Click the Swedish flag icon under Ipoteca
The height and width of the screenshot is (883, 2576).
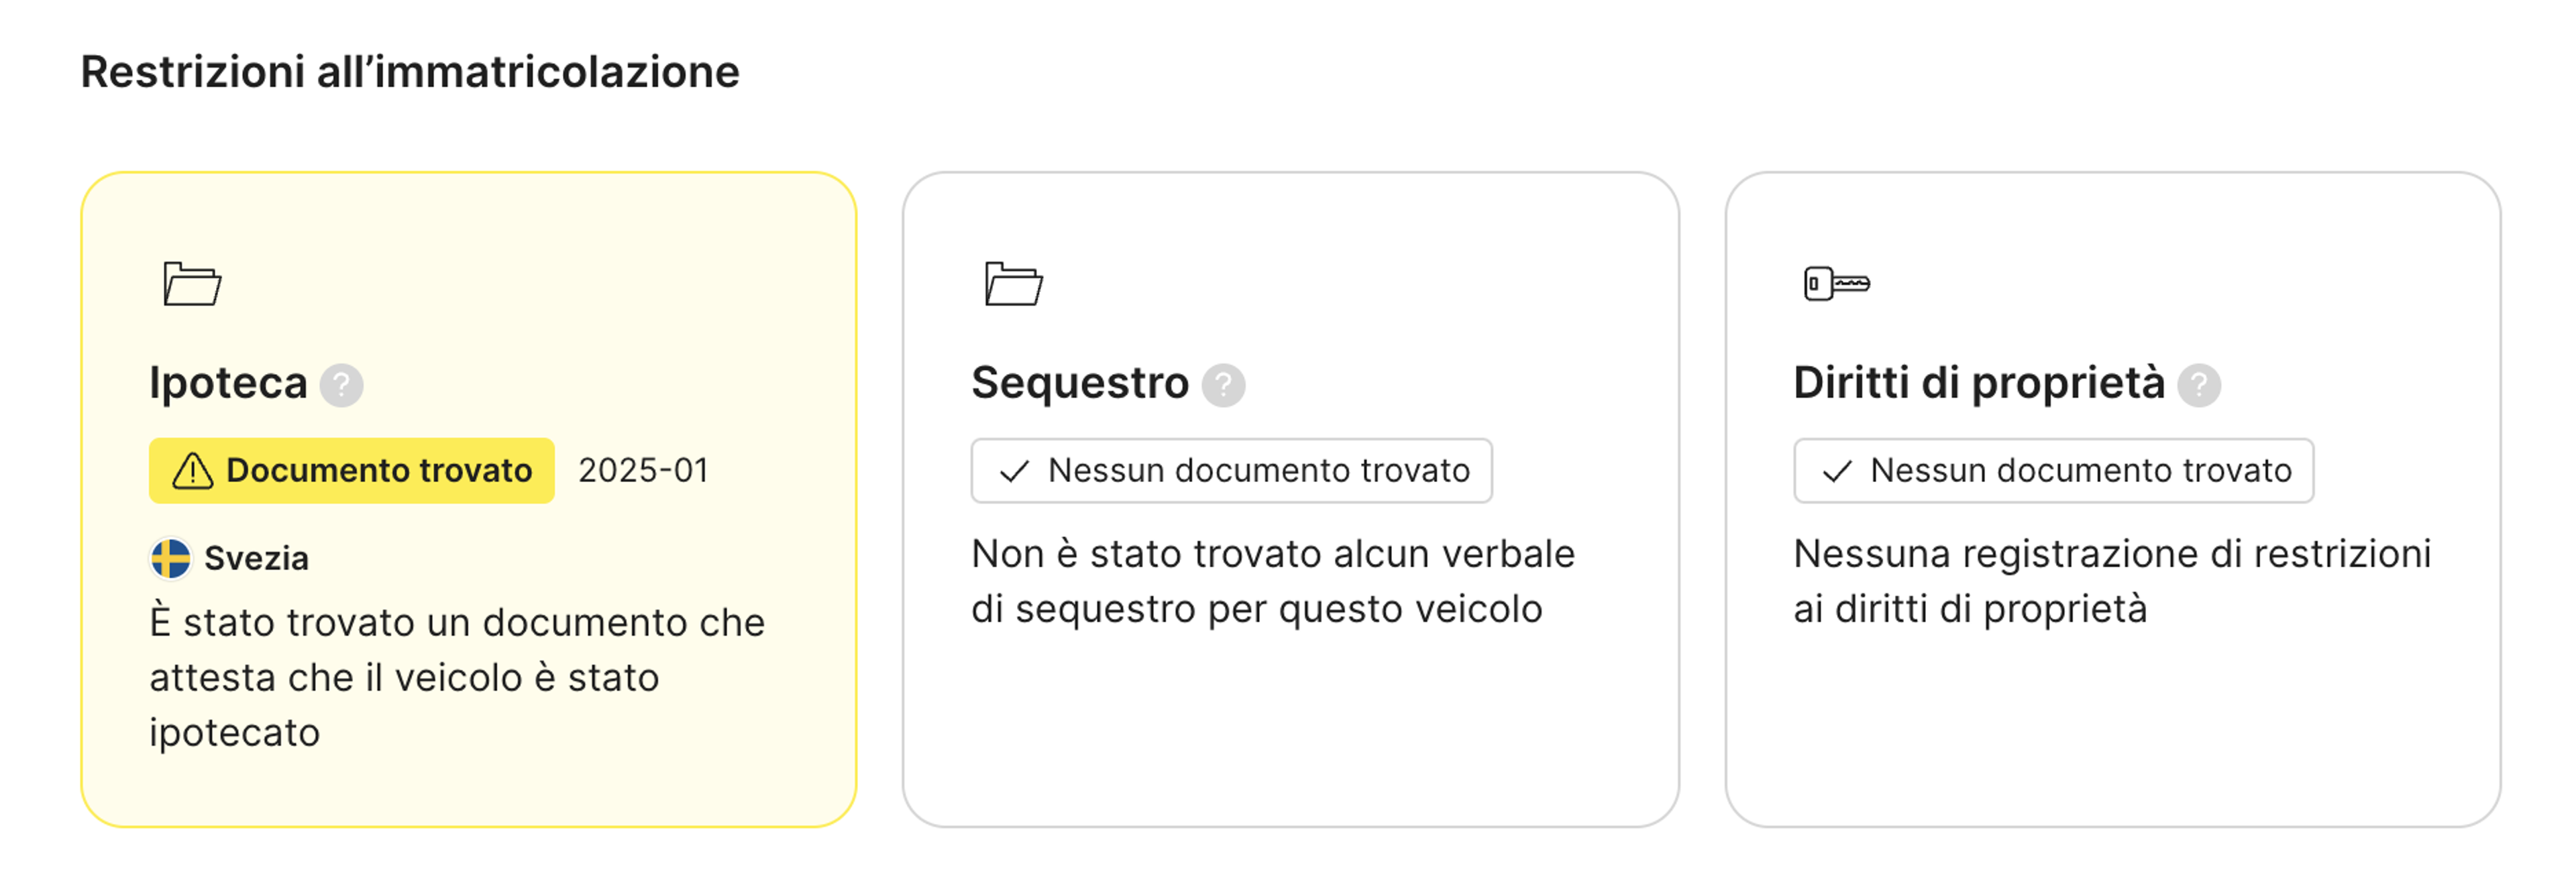tap(170, 557)
